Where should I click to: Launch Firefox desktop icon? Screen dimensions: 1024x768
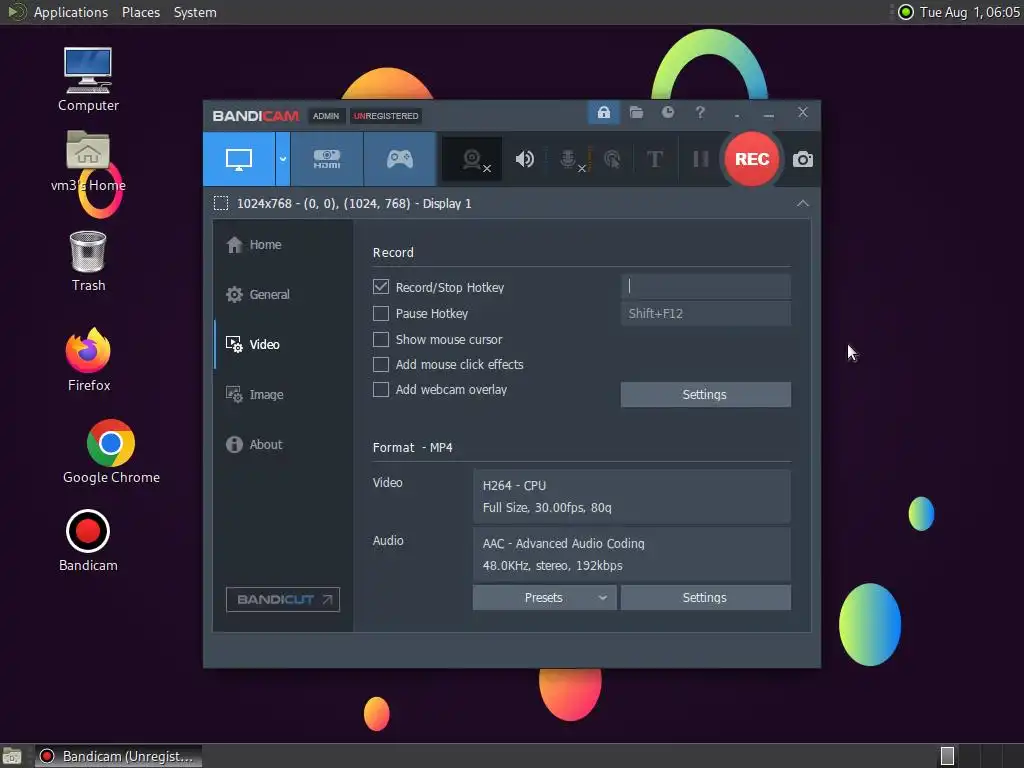(88, 360)
